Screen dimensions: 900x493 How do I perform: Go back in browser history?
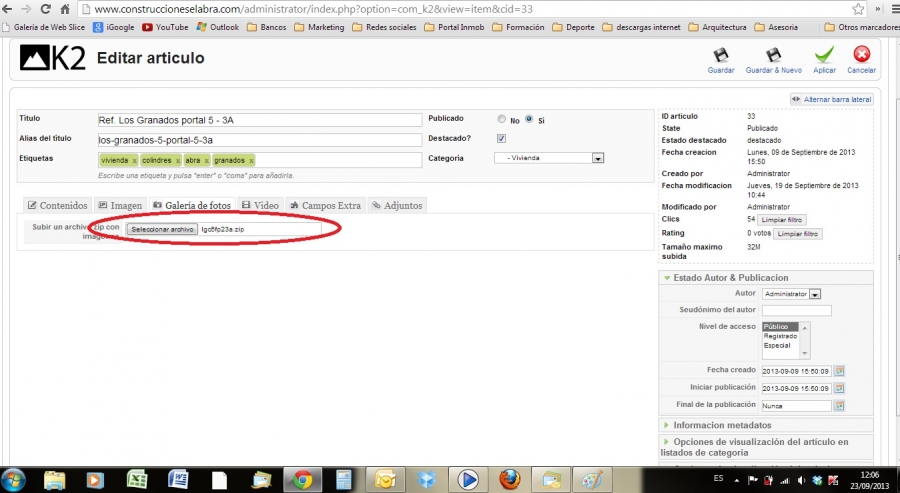(7, 9)
